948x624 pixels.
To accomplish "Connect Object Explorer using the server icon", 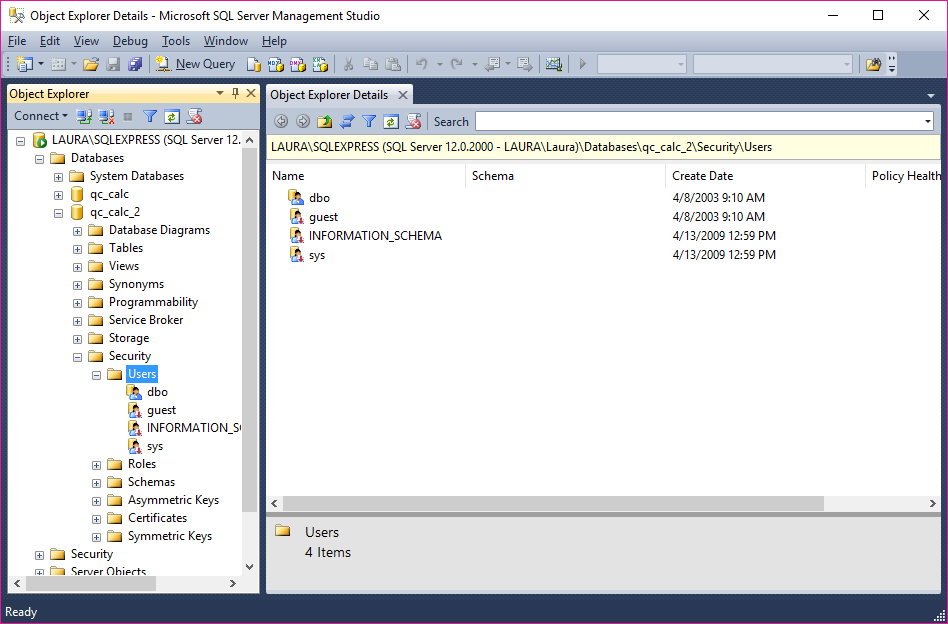I will (x=83, y=116).
